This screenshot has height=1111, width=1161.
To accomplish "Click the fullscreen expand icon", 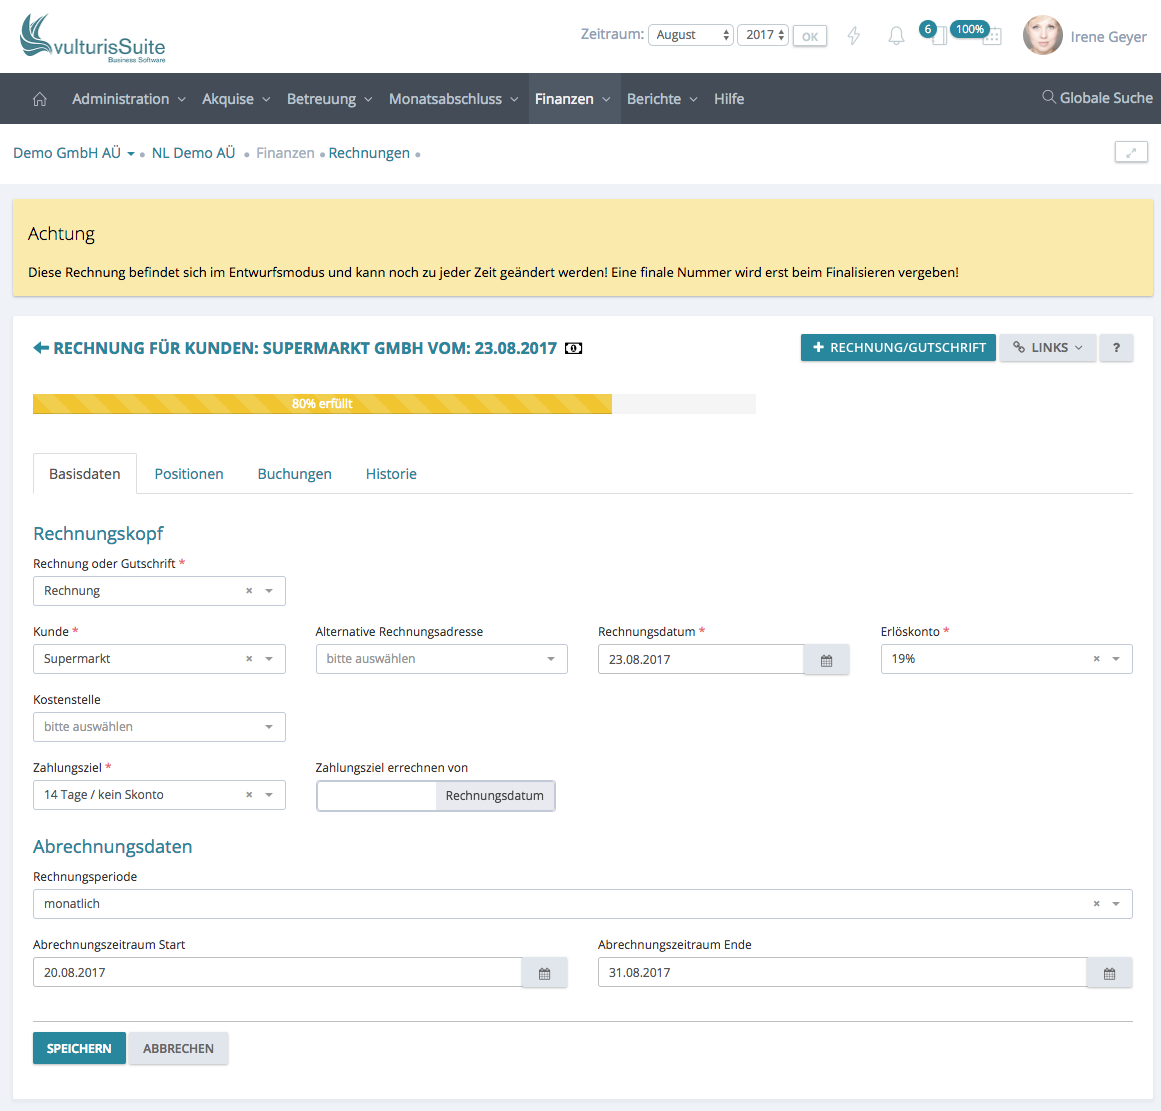I will (x=1131, y=152).
